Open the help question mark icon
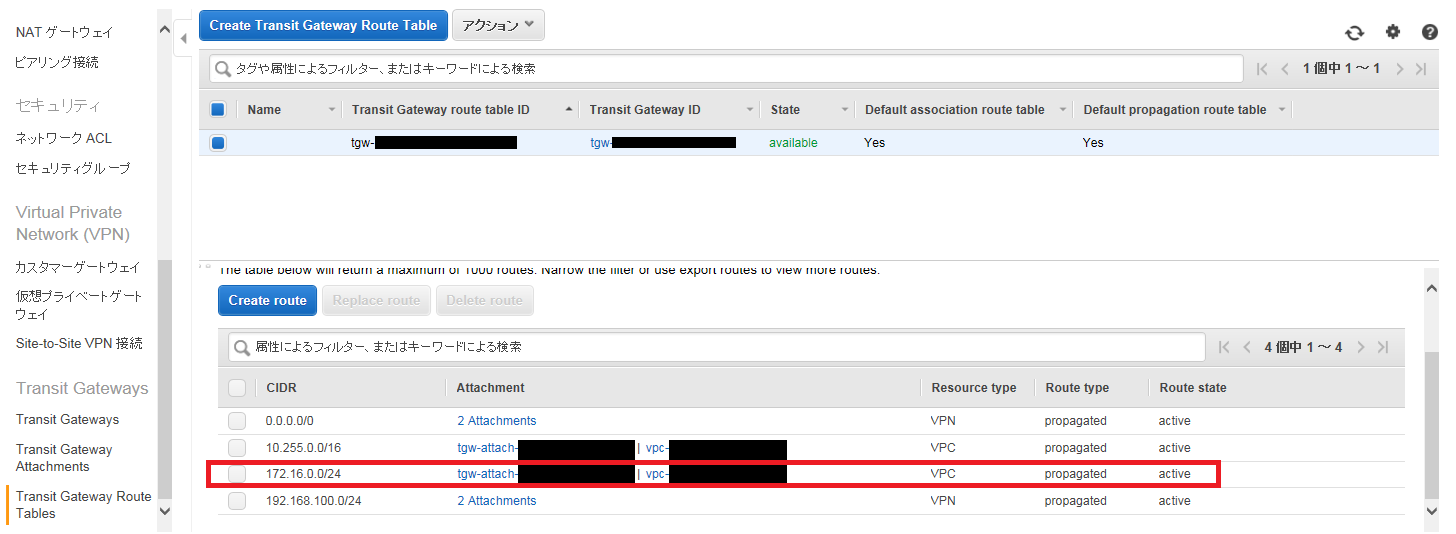Image resolution: width=1456 pixels, height=534 pixels. point(1429,32)
